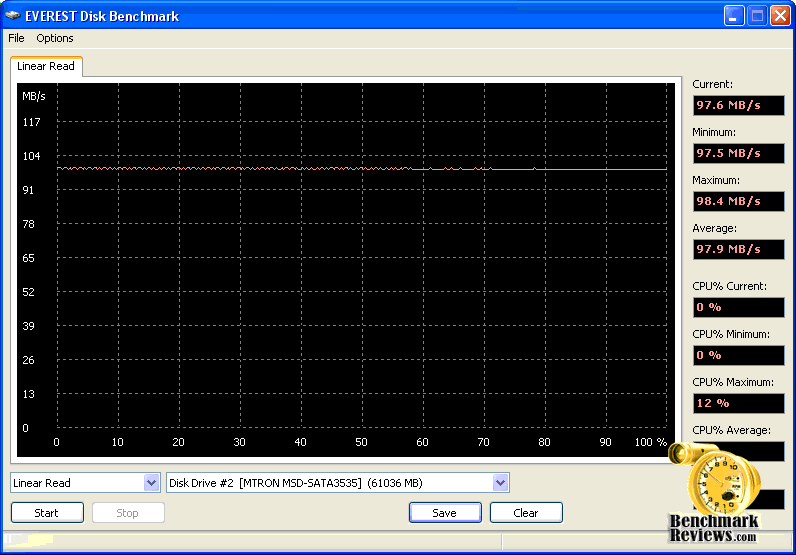Click the MB/s axis label on graph
The height and width of the screenshot is (555, 796).
pos(34,96)
